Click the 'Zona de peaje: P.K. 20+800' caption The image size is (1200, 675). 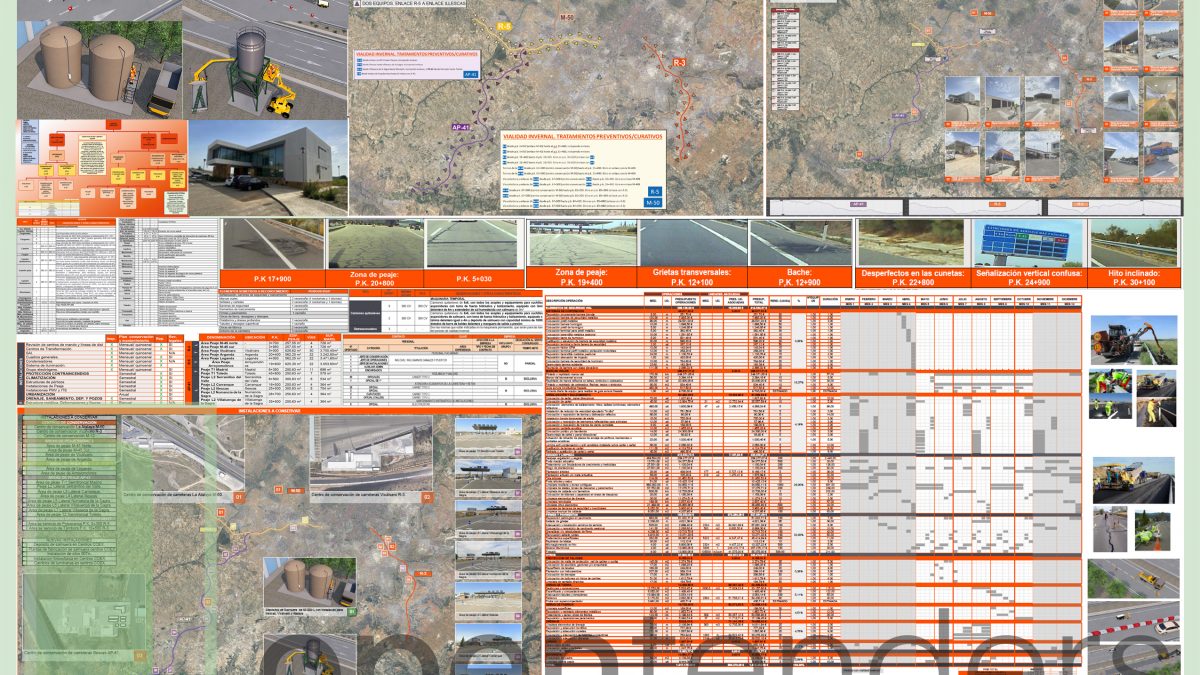click(x=375, y=280)
